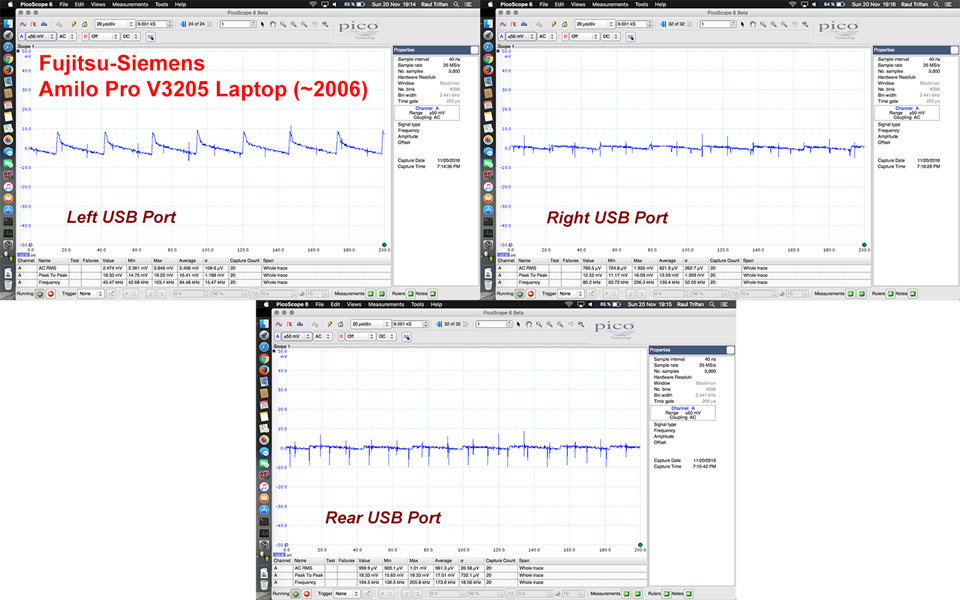Open Channel B DC coupling dropdown, Right USB window

[611, 37]
